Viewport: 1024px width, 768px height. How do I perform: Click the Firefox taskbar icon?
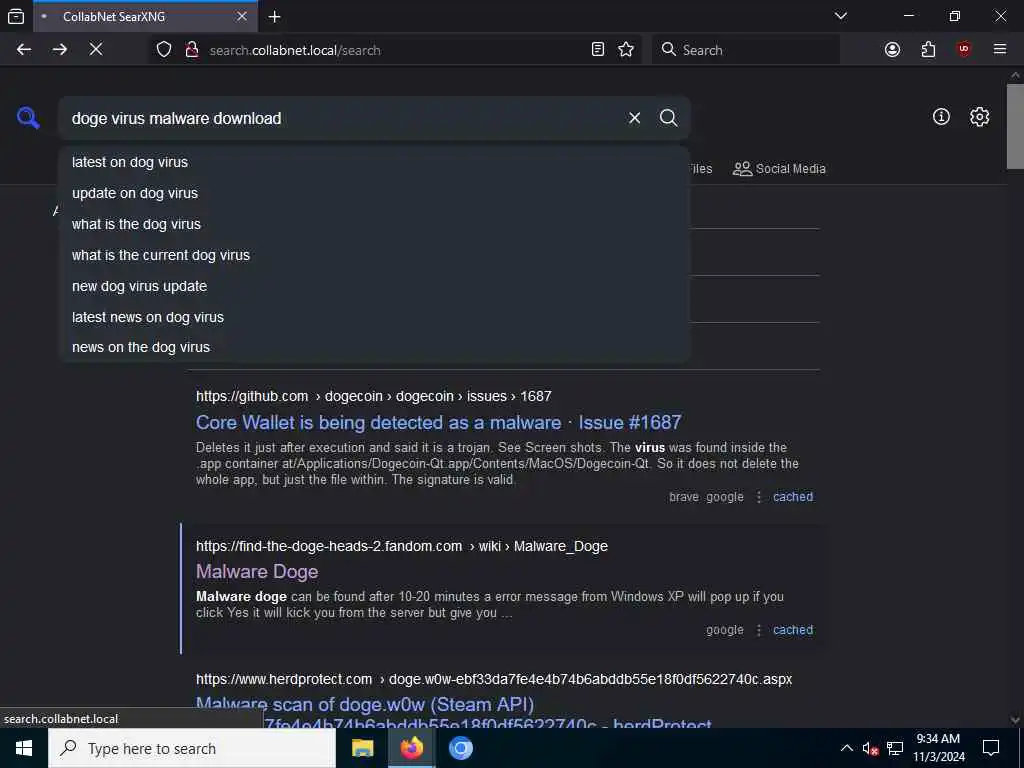point(411,748)
